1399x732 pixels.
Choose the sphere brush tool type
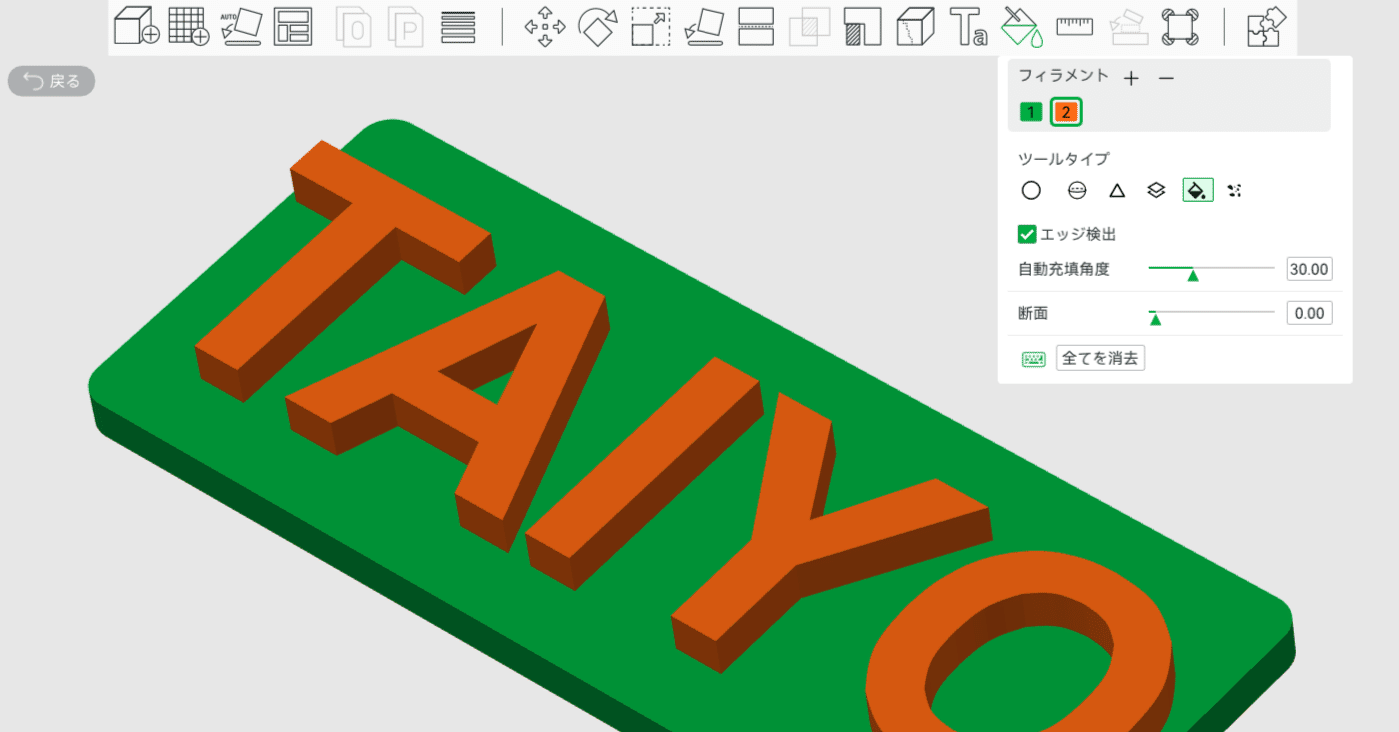point(1077,190)
